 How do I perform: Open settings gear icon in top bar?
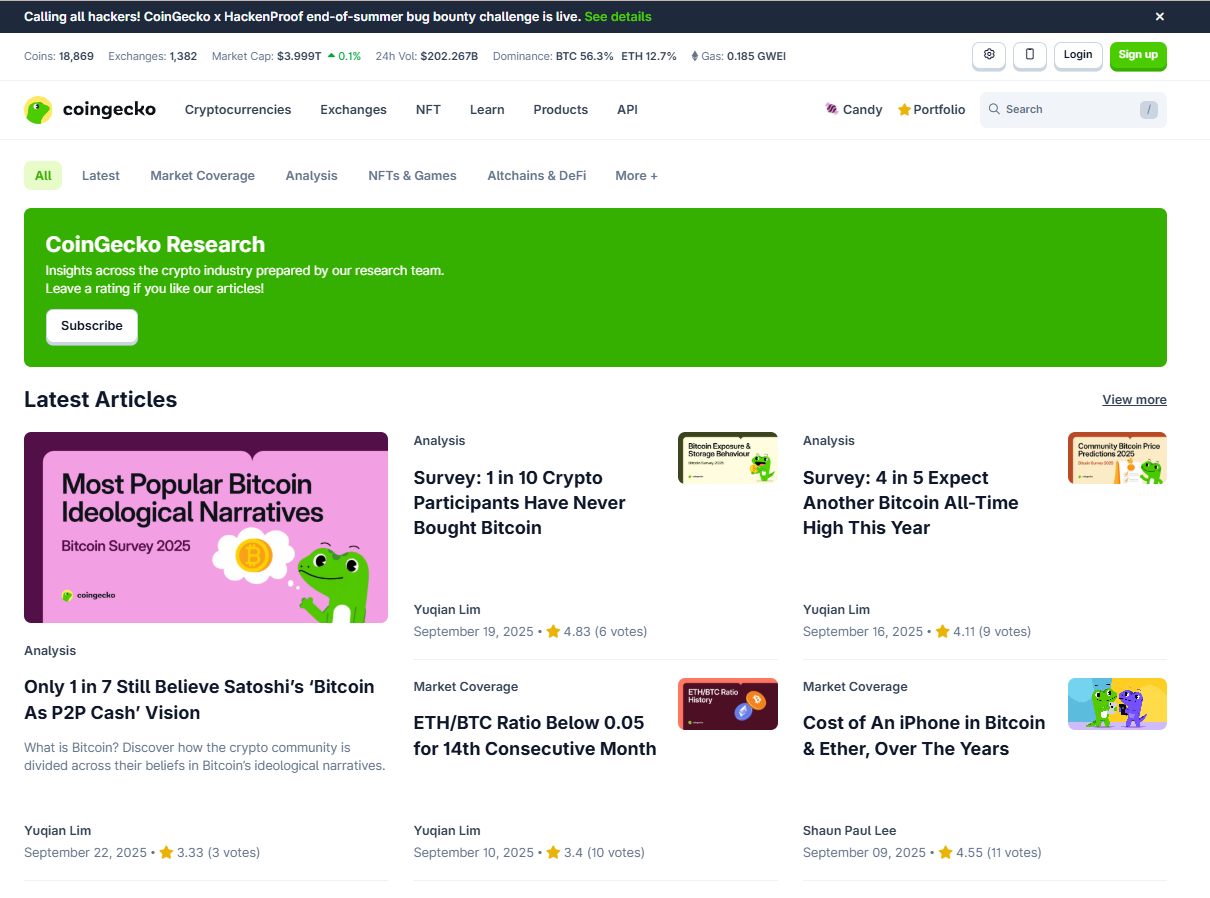pos(989,55)
